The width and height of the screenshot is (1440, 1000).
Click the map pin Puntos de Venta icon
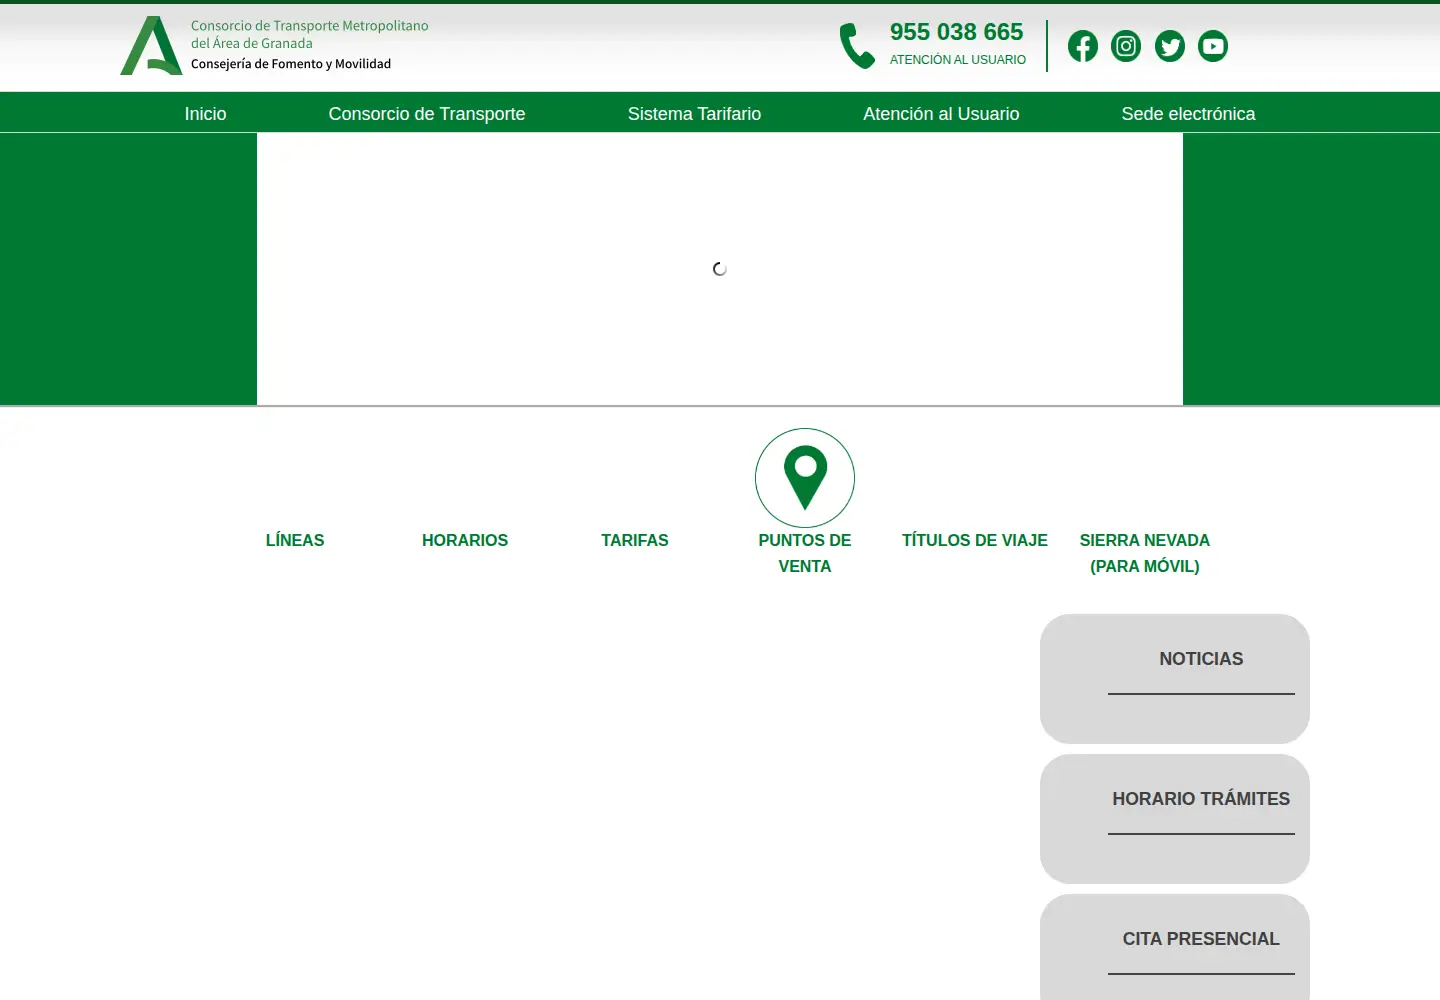click(x=805, y=478)
